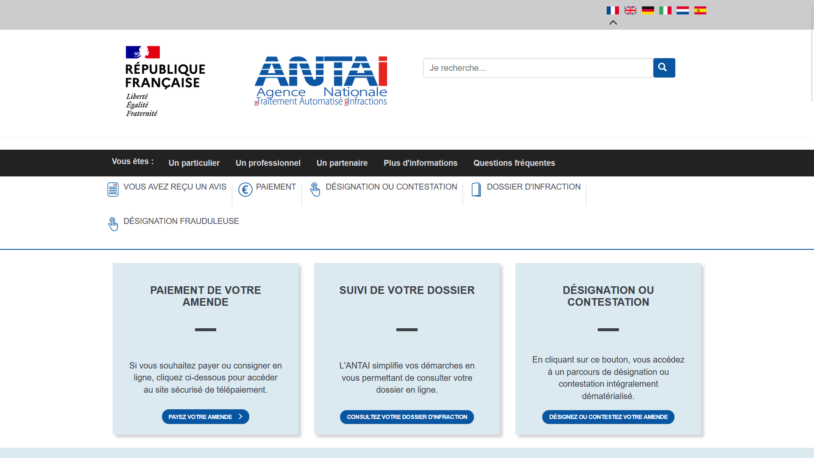The image size is (814, 458).
Task: Click 'PAYEZ VOTRE AMENDE' button
Action: pyautogui.click(x=206, y=417)
